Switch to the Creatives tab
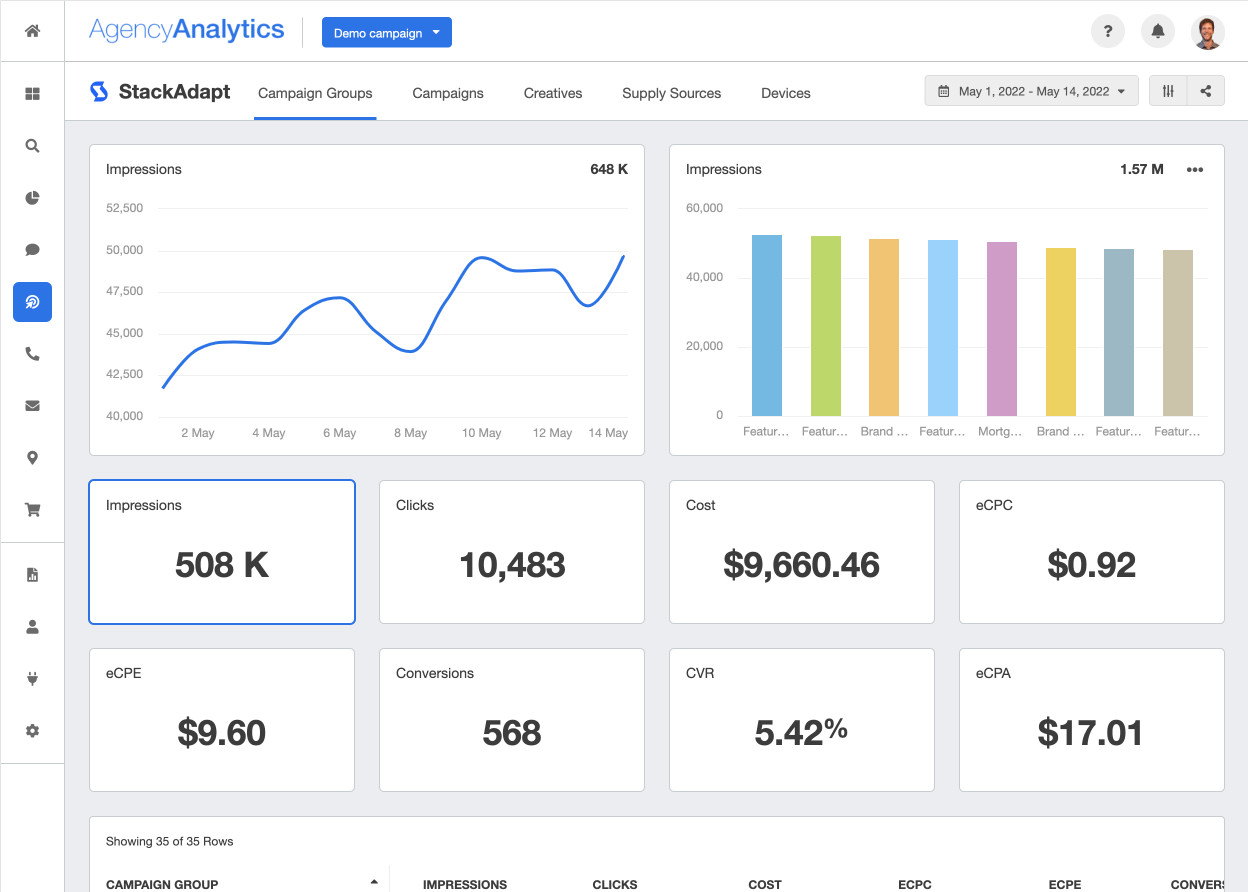Screen dimensions: 1248x892 pyautogui.click(x=552, y=93)
